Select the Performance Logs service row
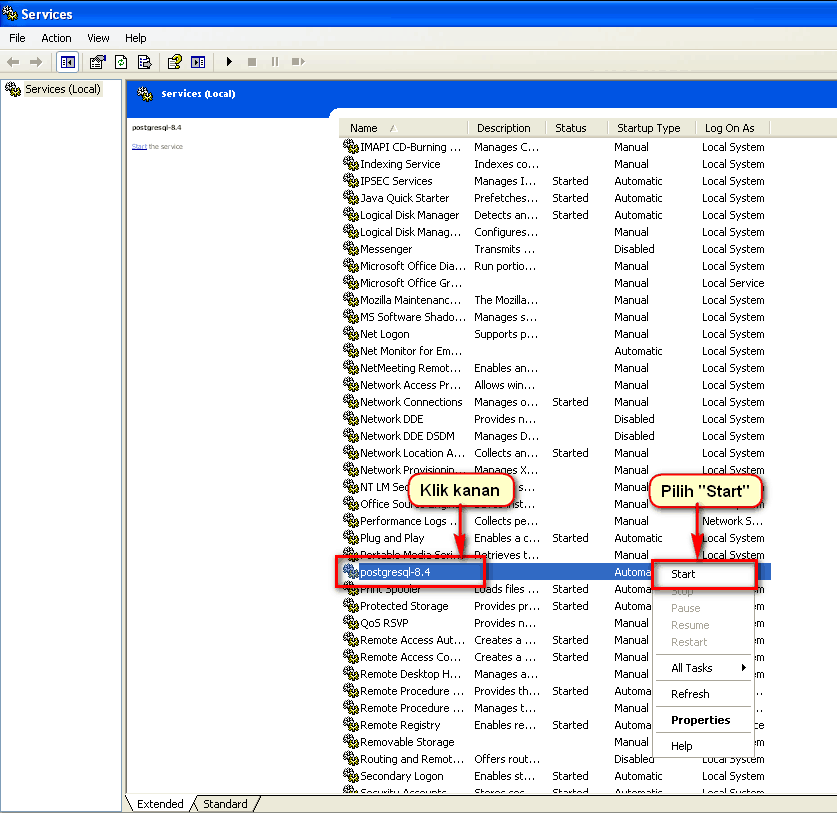This screenshot has width=837, height=813. pyautogui.click(x=555, y=520)
